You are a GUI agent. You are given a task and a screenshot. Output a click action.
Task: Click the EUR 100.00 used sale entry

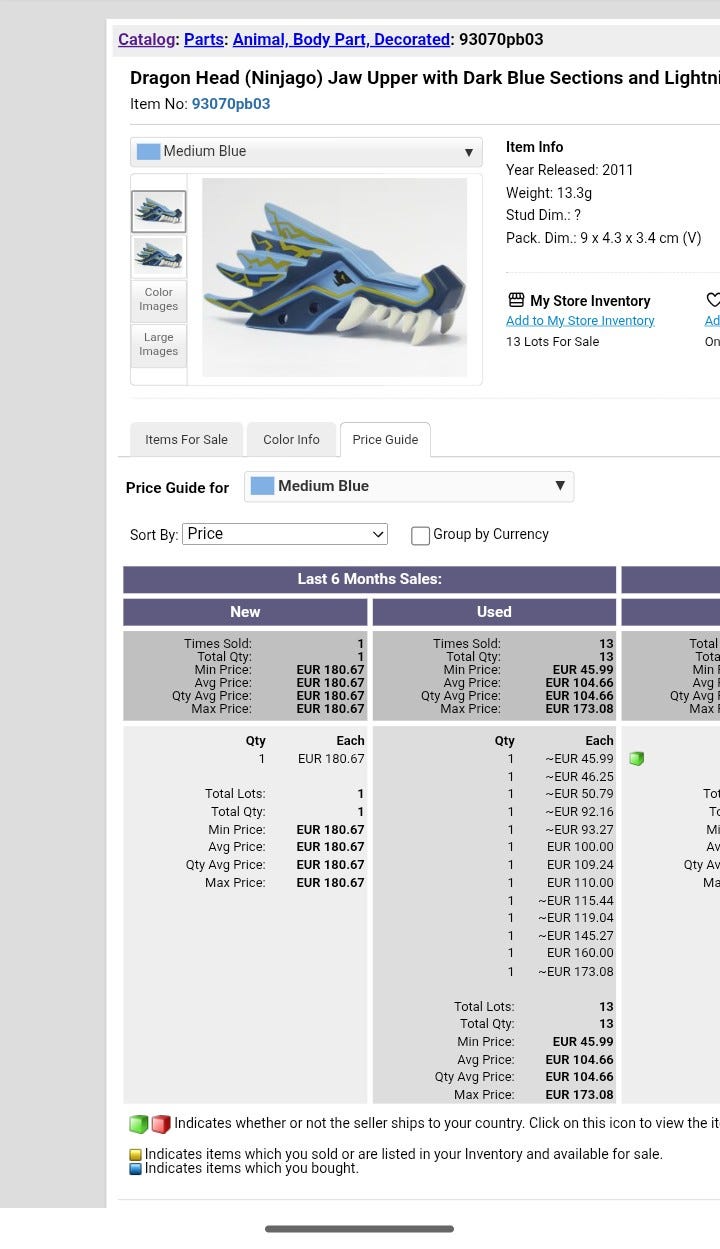pyautogui.click(x=560, y=847)
